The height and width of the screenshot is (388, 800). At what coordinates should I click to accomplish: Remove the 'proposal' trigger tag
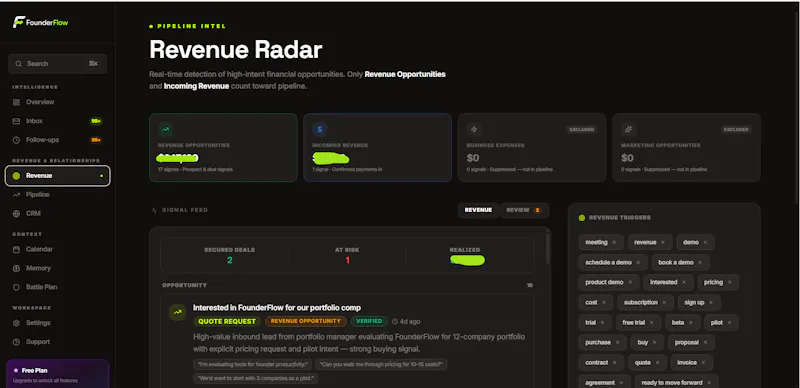[x=705, y=343]
